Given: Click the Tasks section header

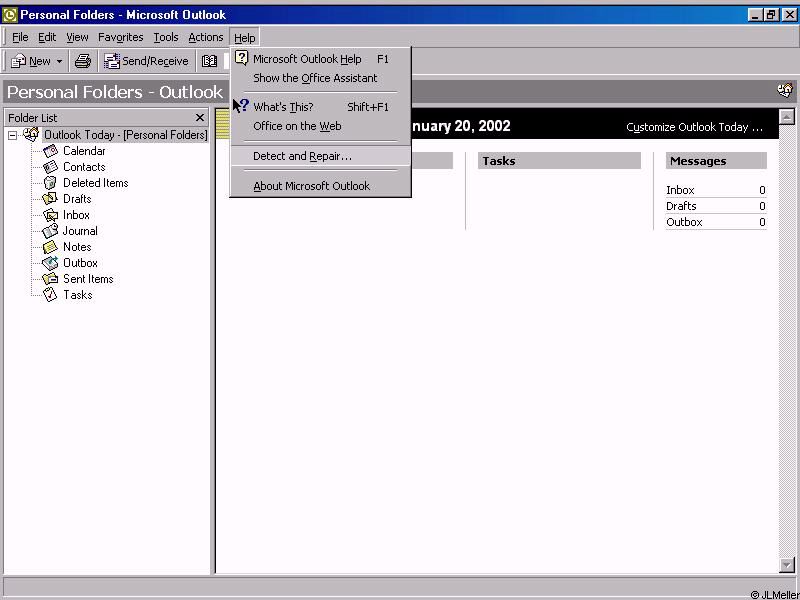Looking at the screenshot, I should click(559, 161).
